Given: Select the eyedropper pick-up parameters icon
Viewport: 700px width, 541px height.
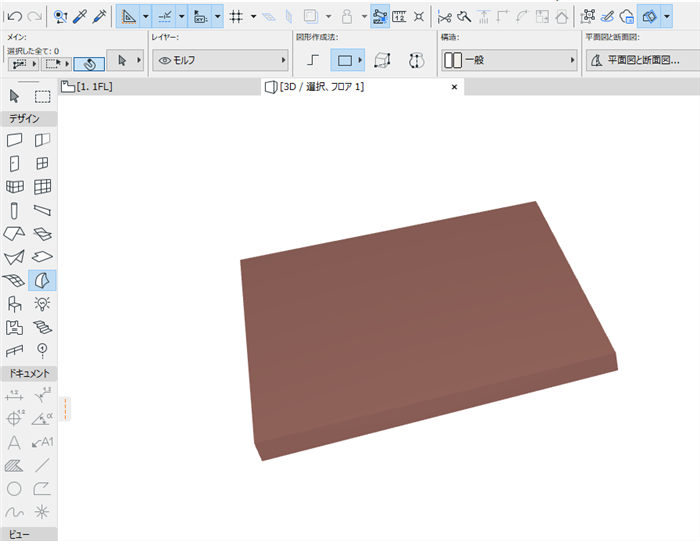Looking at the screenshot, I should point(80,17).
